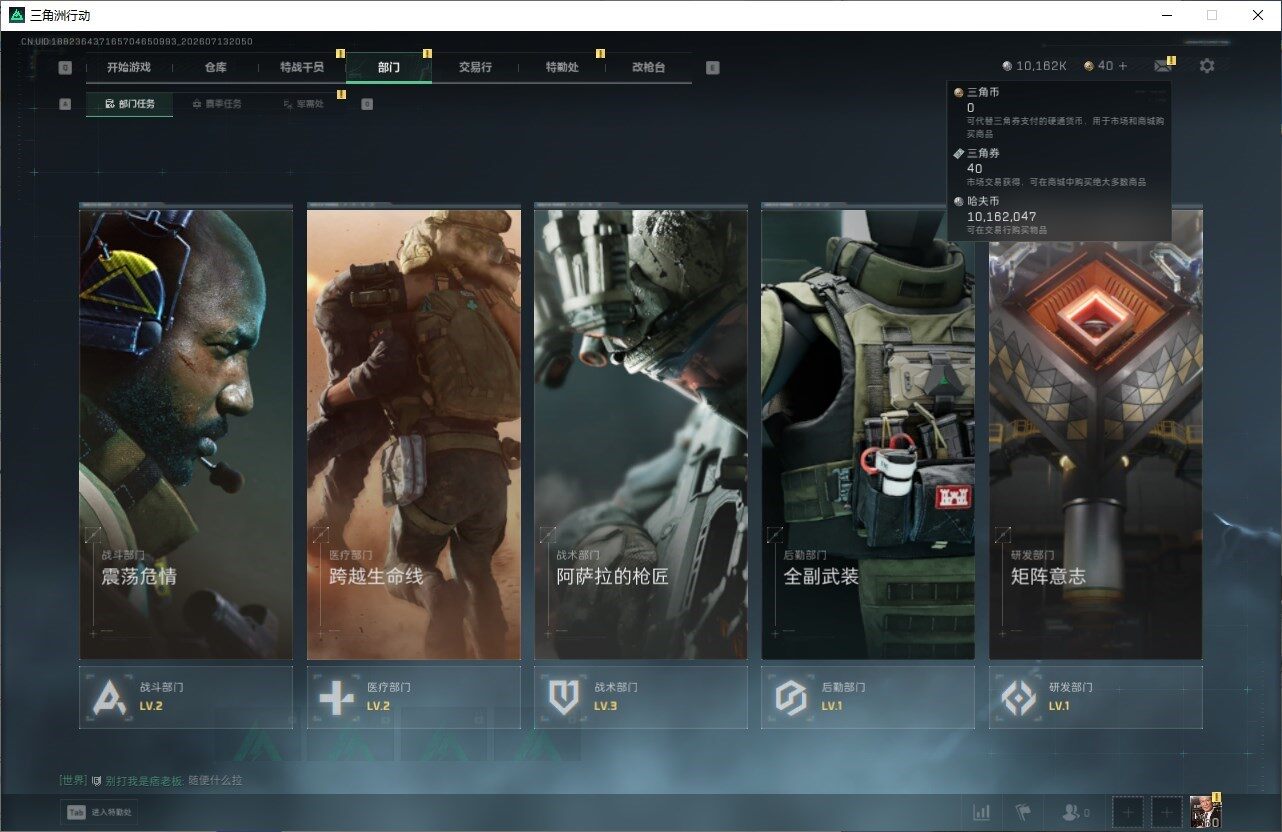Open the 阿萨拉的枪匠 mission card
This screenshot has height=832, width=1282.
click(641, 433)
